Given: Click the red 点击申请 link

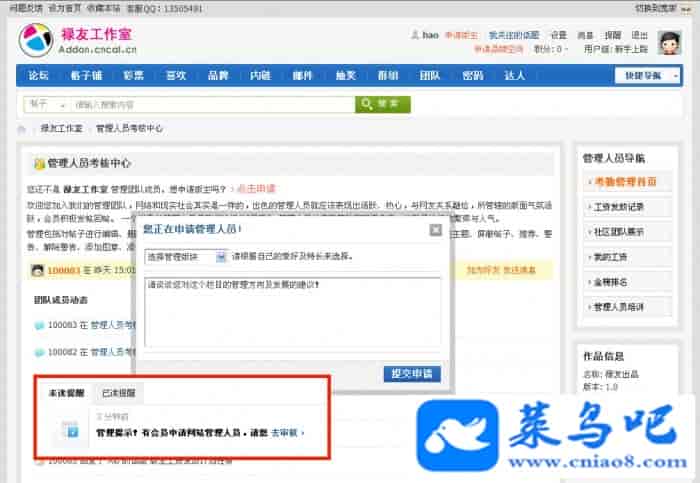Looking at the screenshot, I should click(x=256, y=189).
